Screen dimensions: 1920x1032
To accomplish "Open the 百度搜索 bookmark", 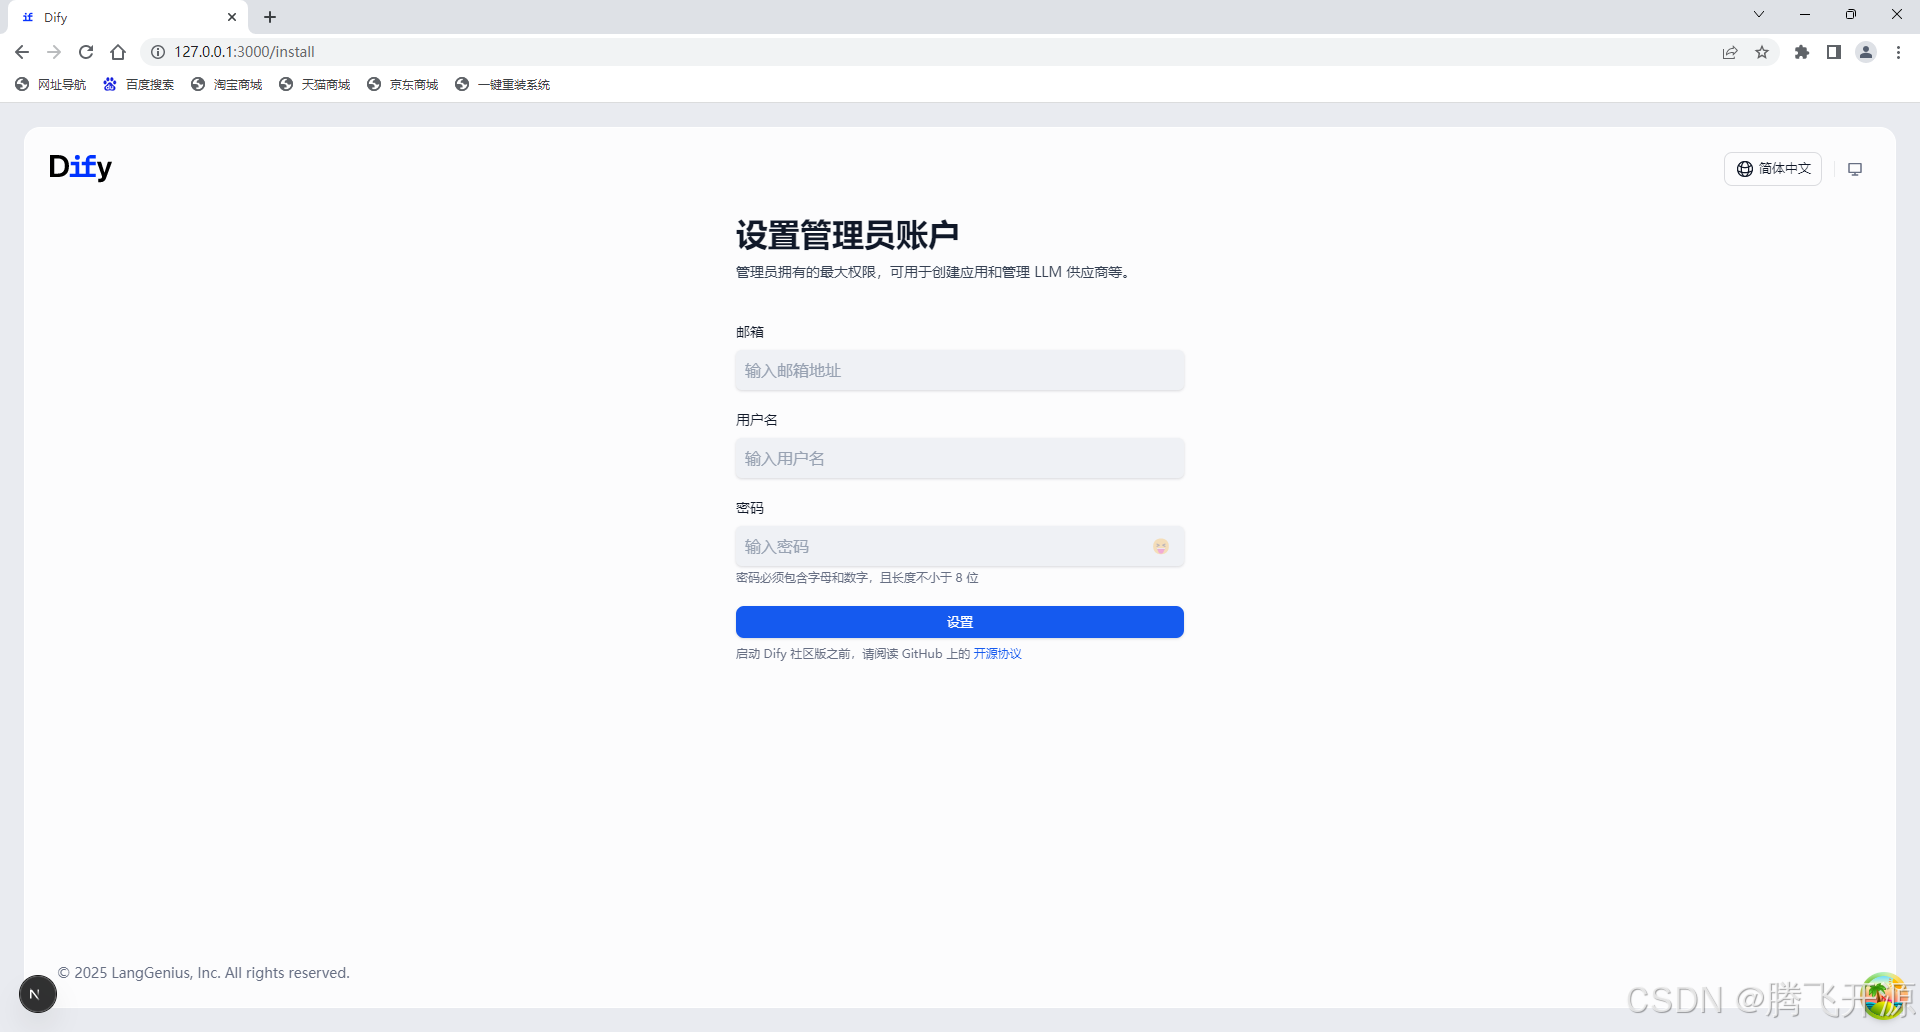I will point(139,84).
